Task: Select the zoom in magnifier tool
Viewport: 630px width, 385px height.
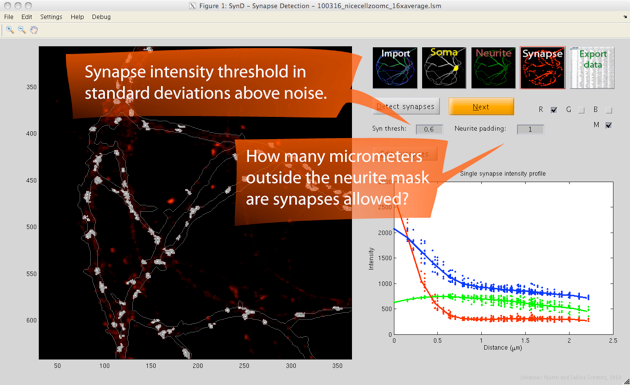Action: (x=10, y=30)
